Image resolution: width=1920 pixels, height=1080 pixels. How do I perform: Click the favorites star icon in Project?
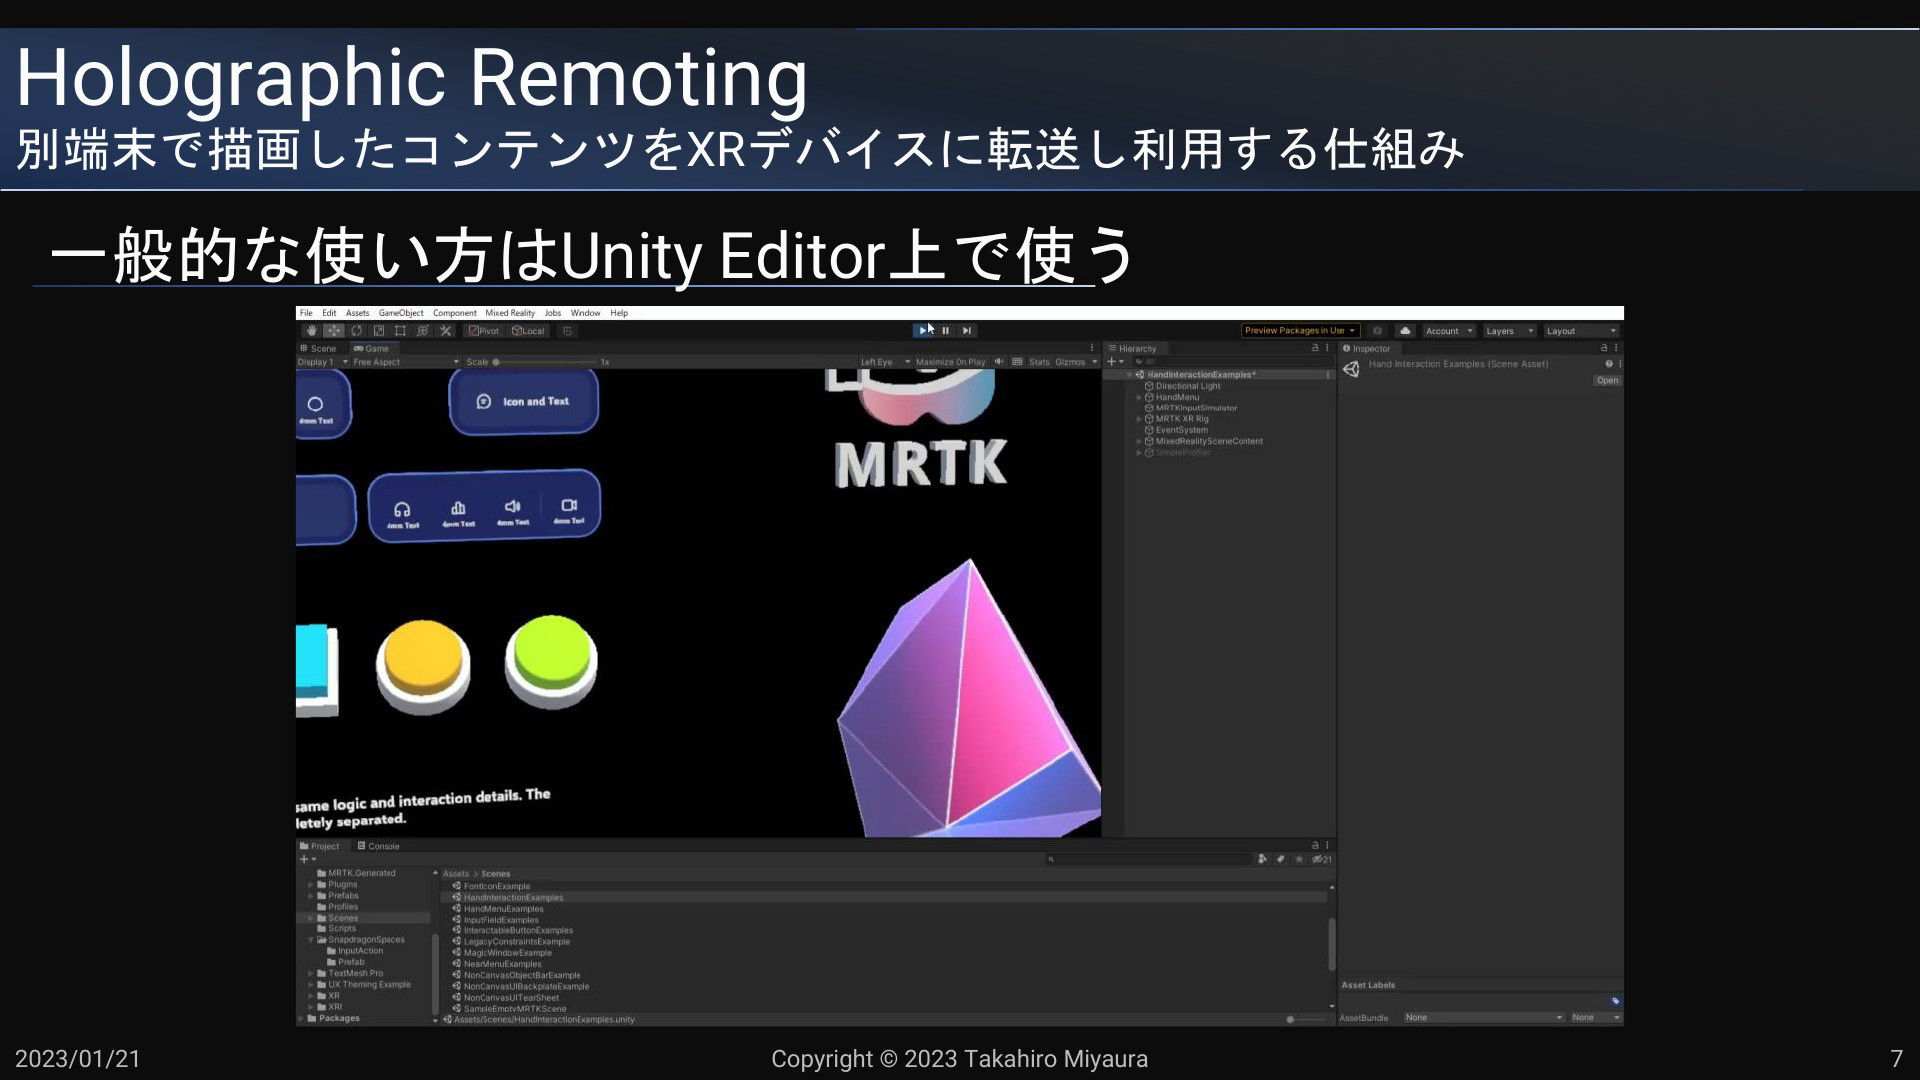tap(1299, 859)
